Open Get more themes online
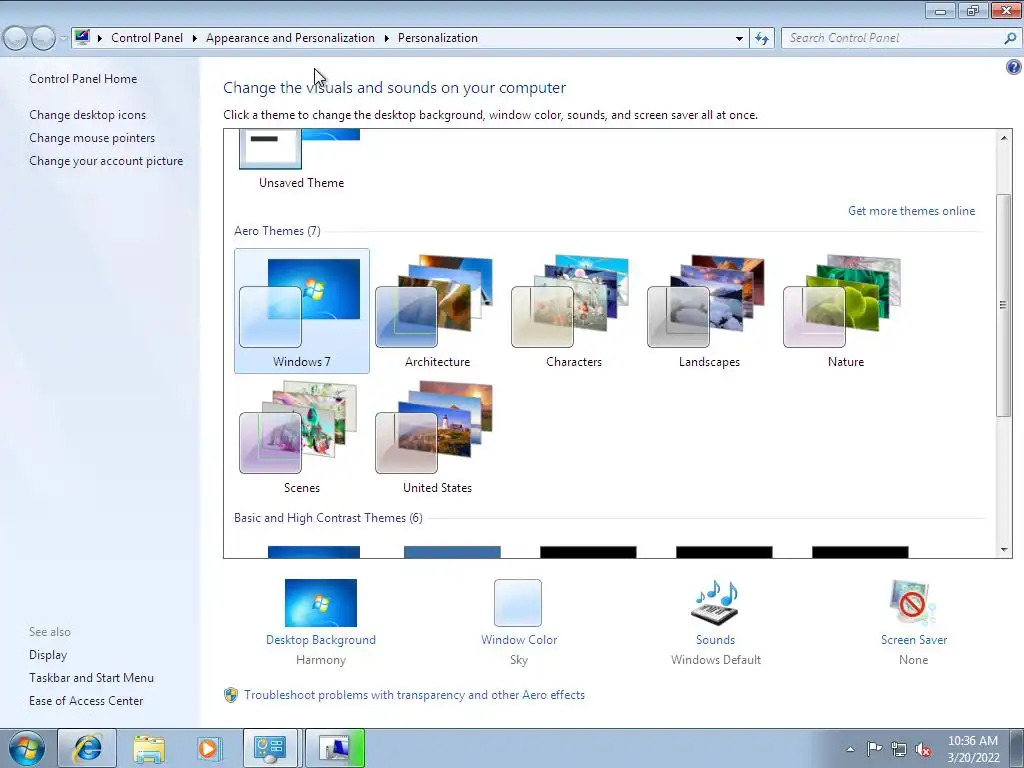 [912, 211]
